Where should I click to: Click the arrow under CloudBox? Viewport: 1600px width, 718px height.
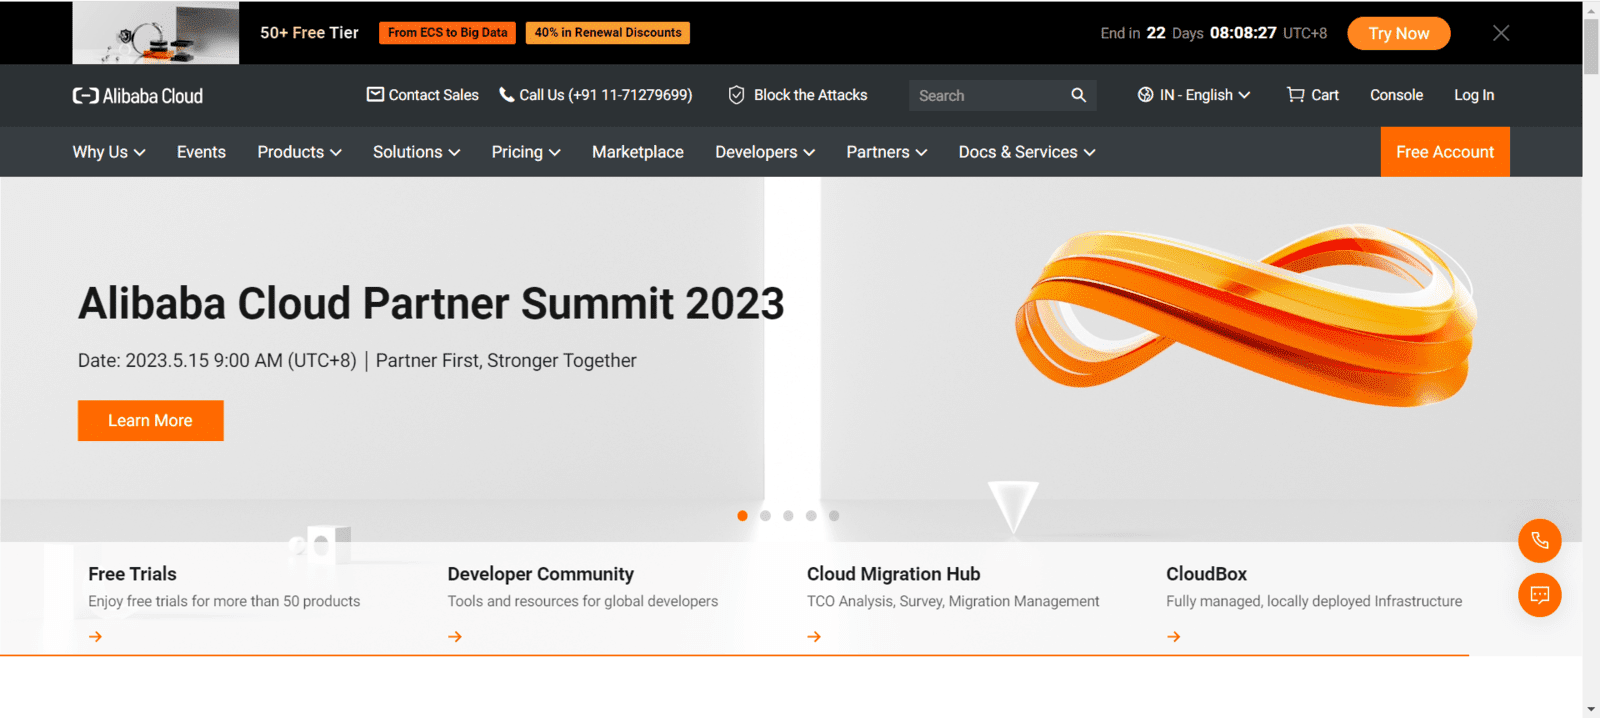pos(1174,637)
